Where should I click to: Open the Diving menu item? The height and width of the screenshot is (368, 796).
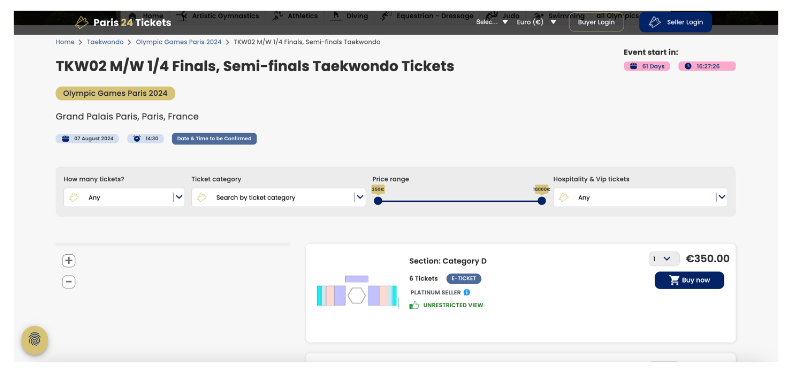(349, 16)
